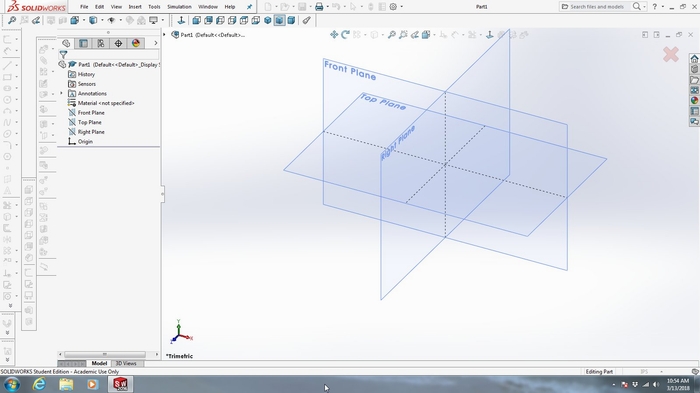Open Internet Explorer from the taskbar

(39, 384)
